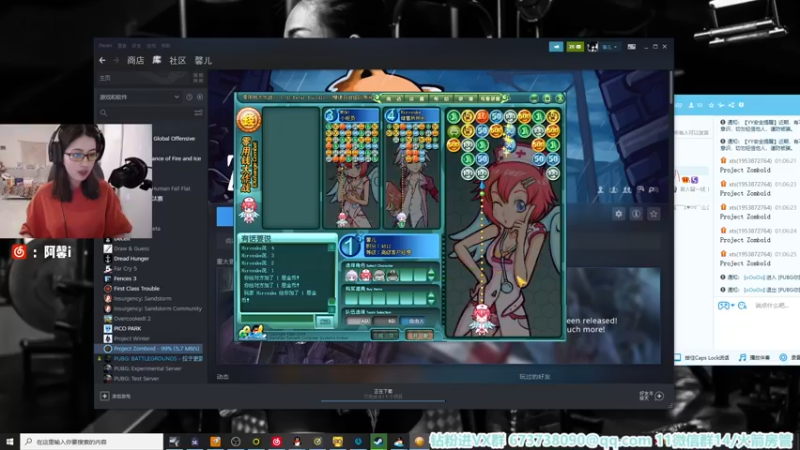This screenshot has width=800, height=450.
Task: Click Steam's forward navigation arrow
Action: pyautogui.click(x=116, y=60)
